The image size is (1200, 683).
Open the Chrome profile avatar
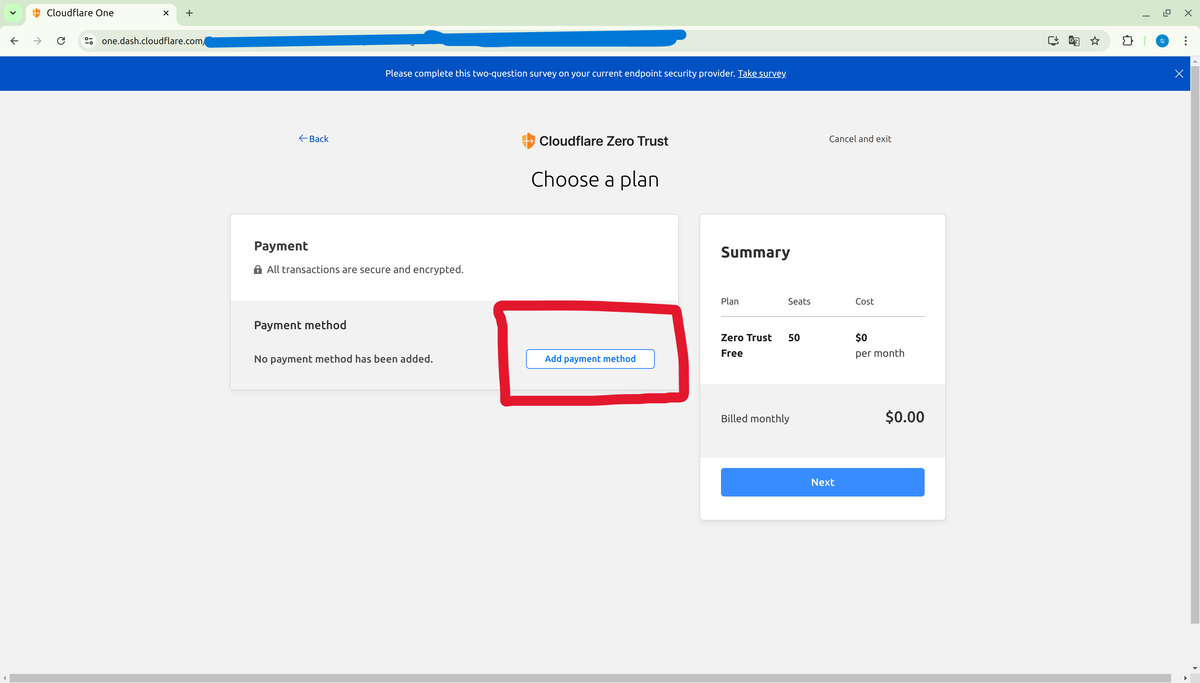[x=1162, y=41]
